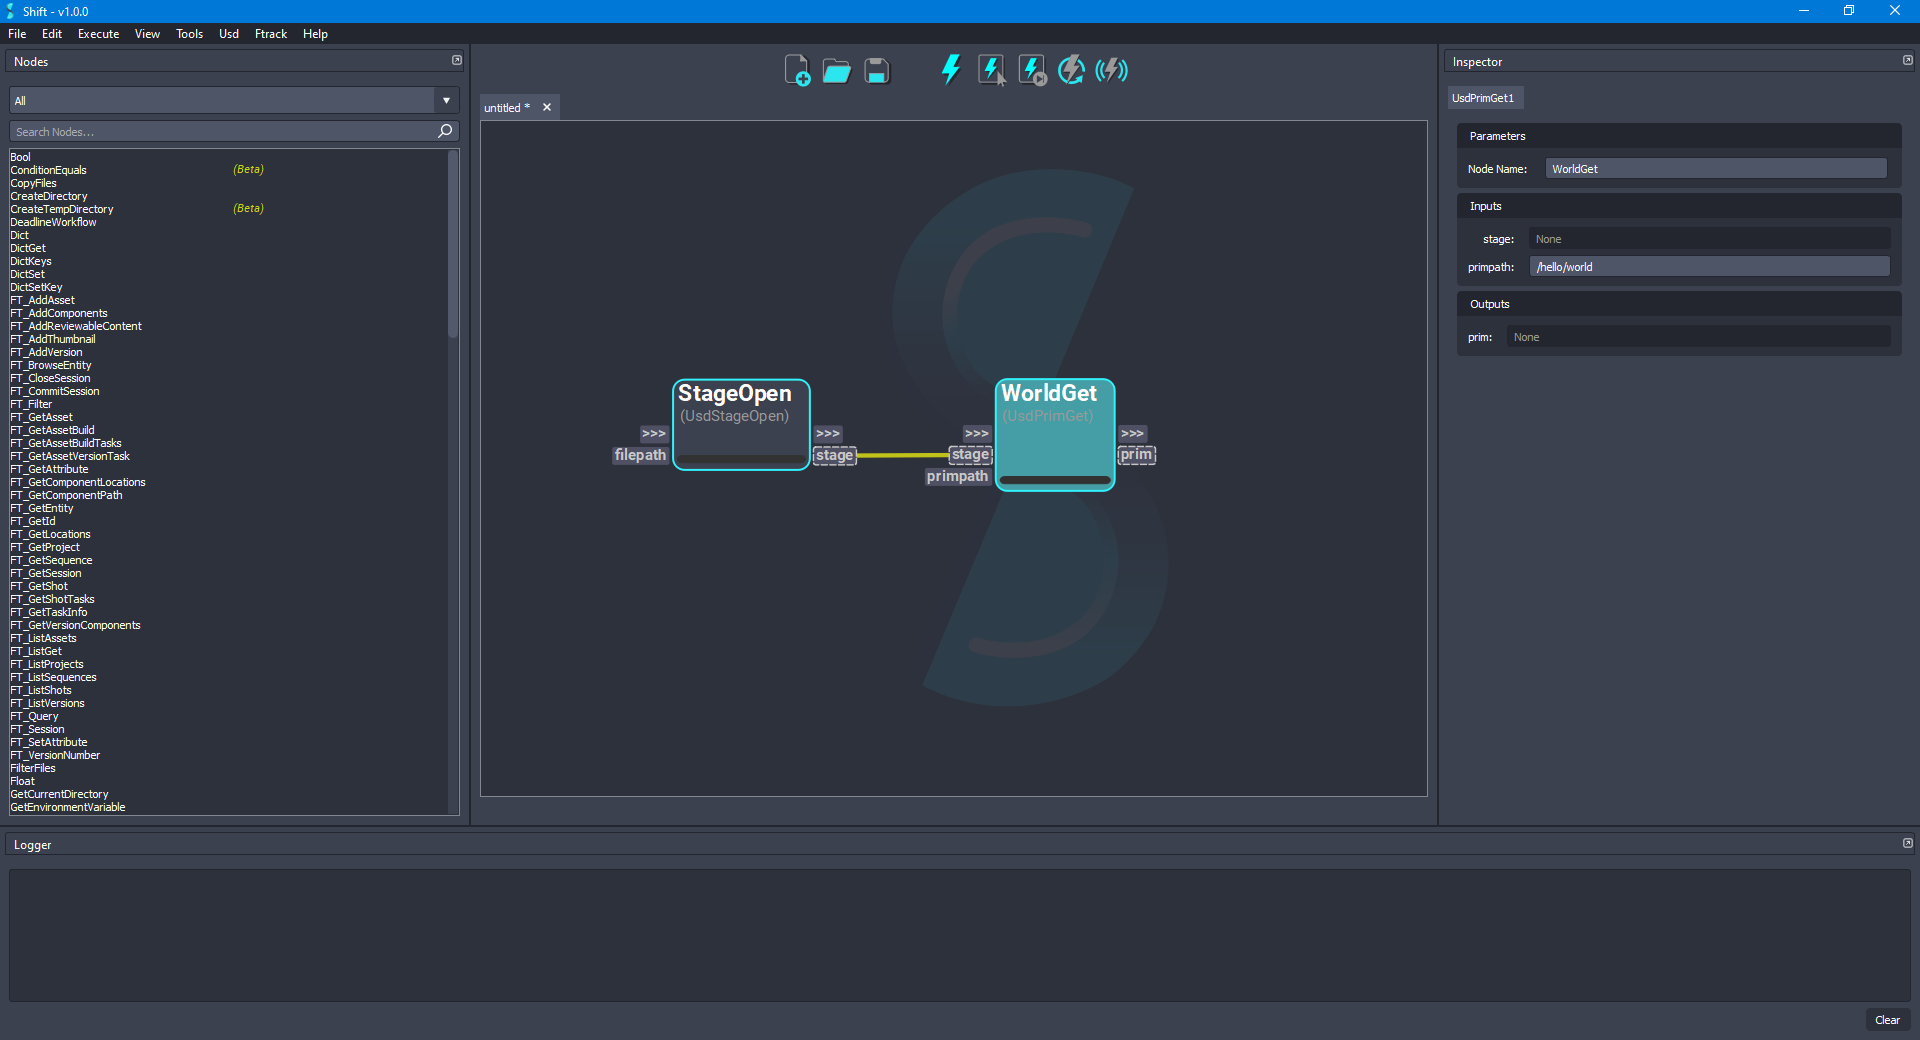
Task: Expand the StageOpen node output connector
Action: coord(828,433)
